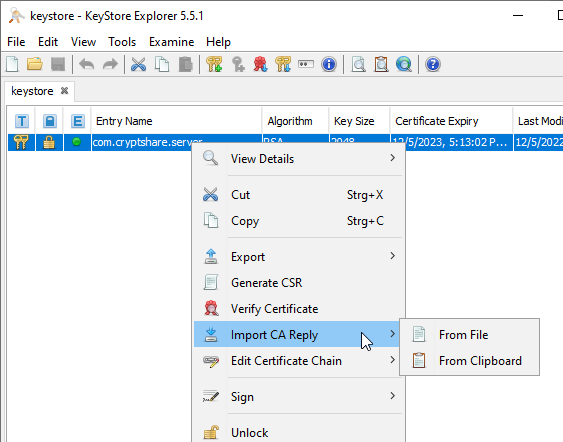Open the Edit menu

[48, 42]
